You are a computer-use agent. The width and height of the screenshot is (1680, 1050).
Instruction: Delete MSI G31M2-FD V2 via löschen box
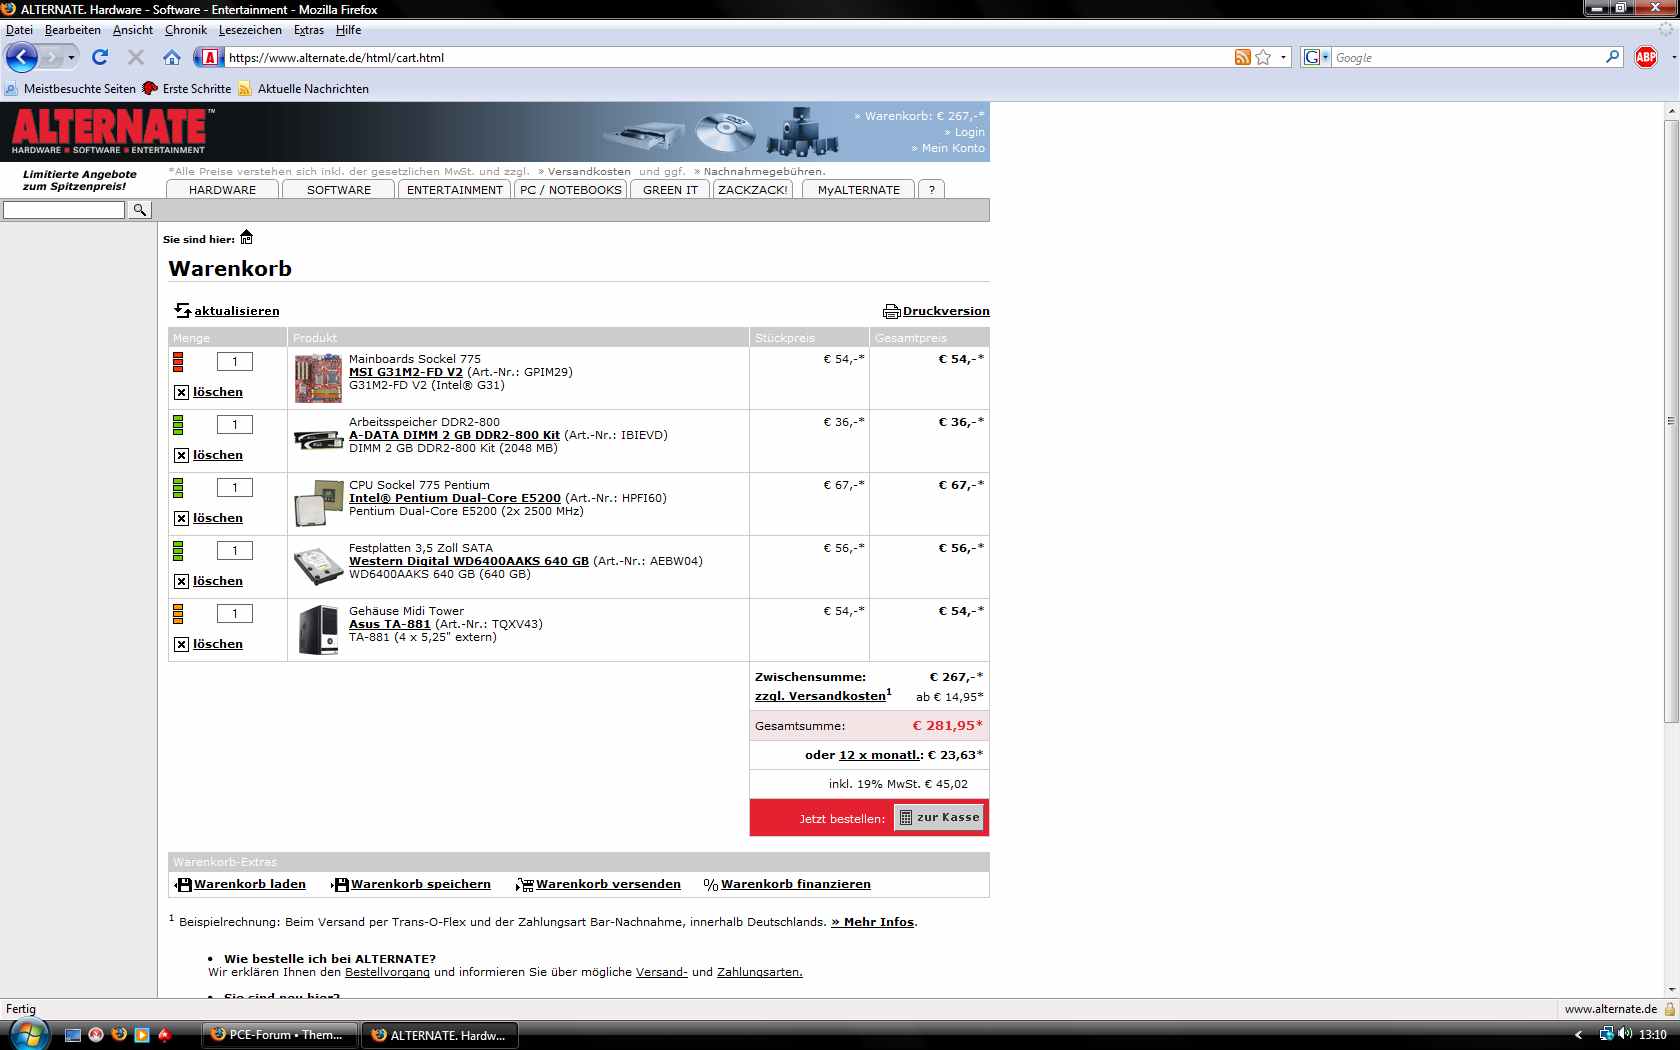click(x=181, y=393)
